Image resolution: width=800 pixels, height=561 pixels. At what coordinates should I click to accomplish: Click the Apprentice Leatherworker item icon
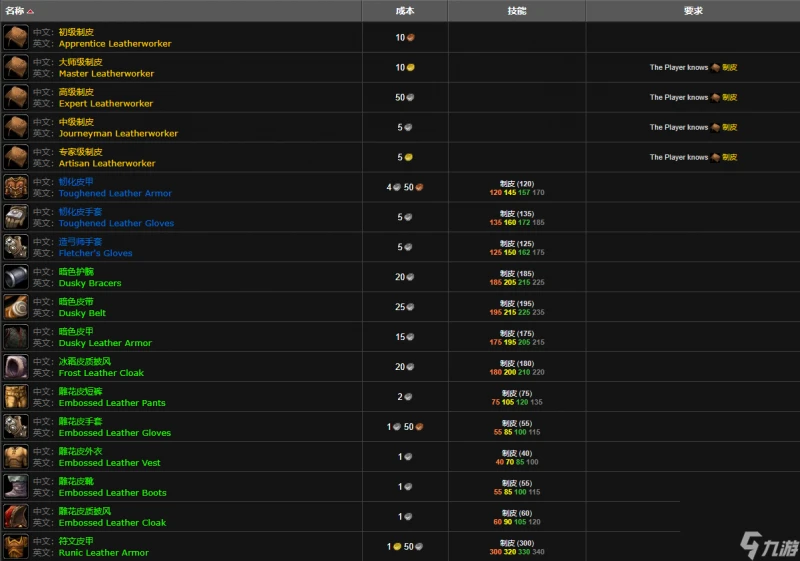coord(16,38)
